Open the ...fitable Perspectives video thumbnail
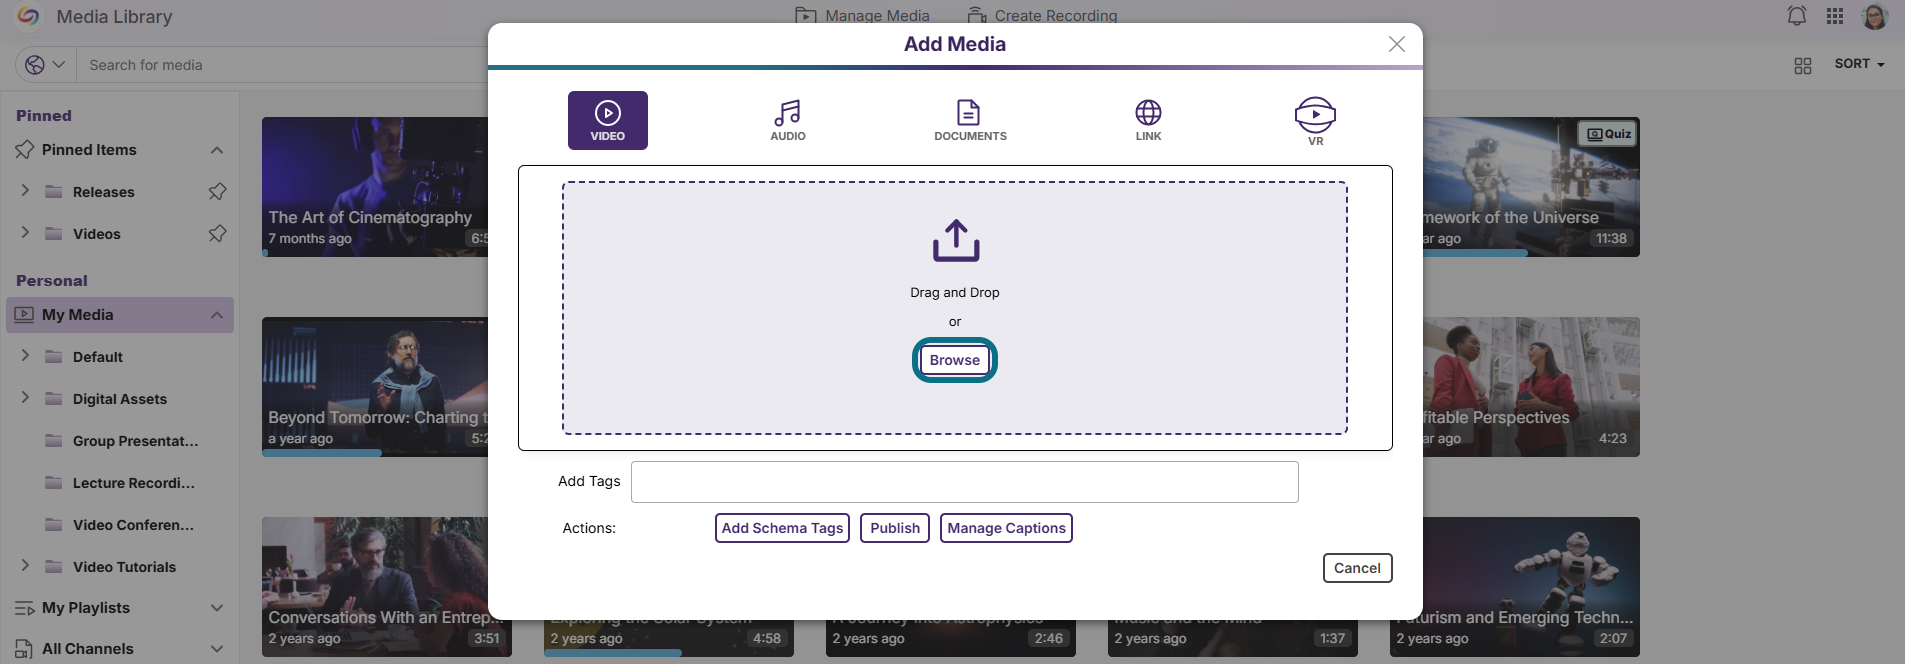 [1531, 386]
